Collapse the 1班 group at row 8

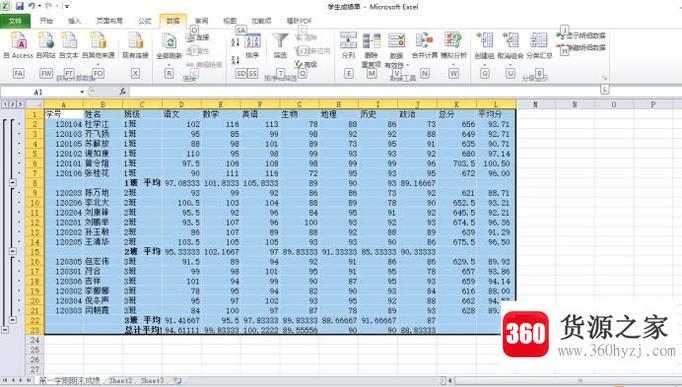13,183
